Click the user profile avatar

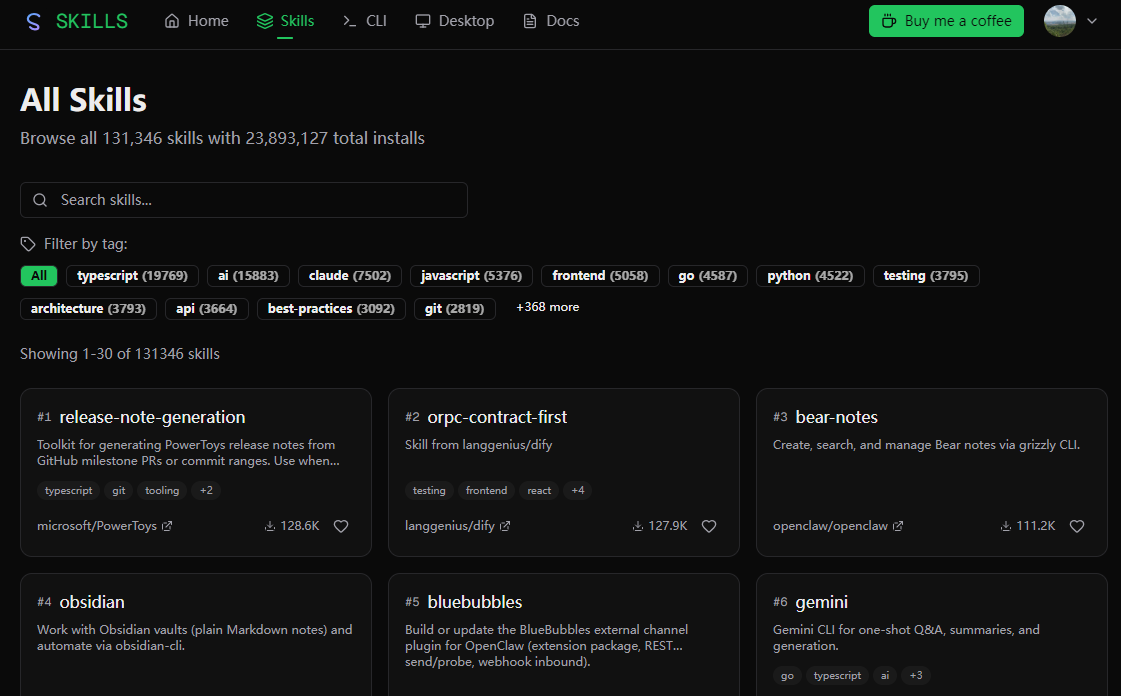(x=1059, y=21)
